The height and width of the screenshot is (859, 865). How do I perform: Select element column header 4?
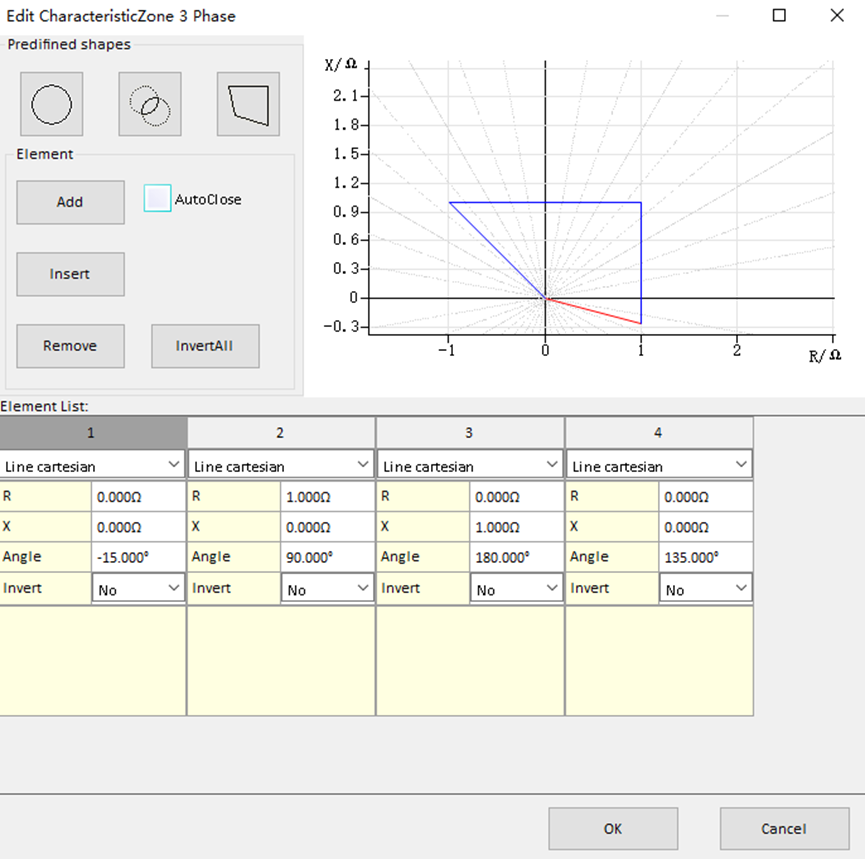(x=658, y=433)
